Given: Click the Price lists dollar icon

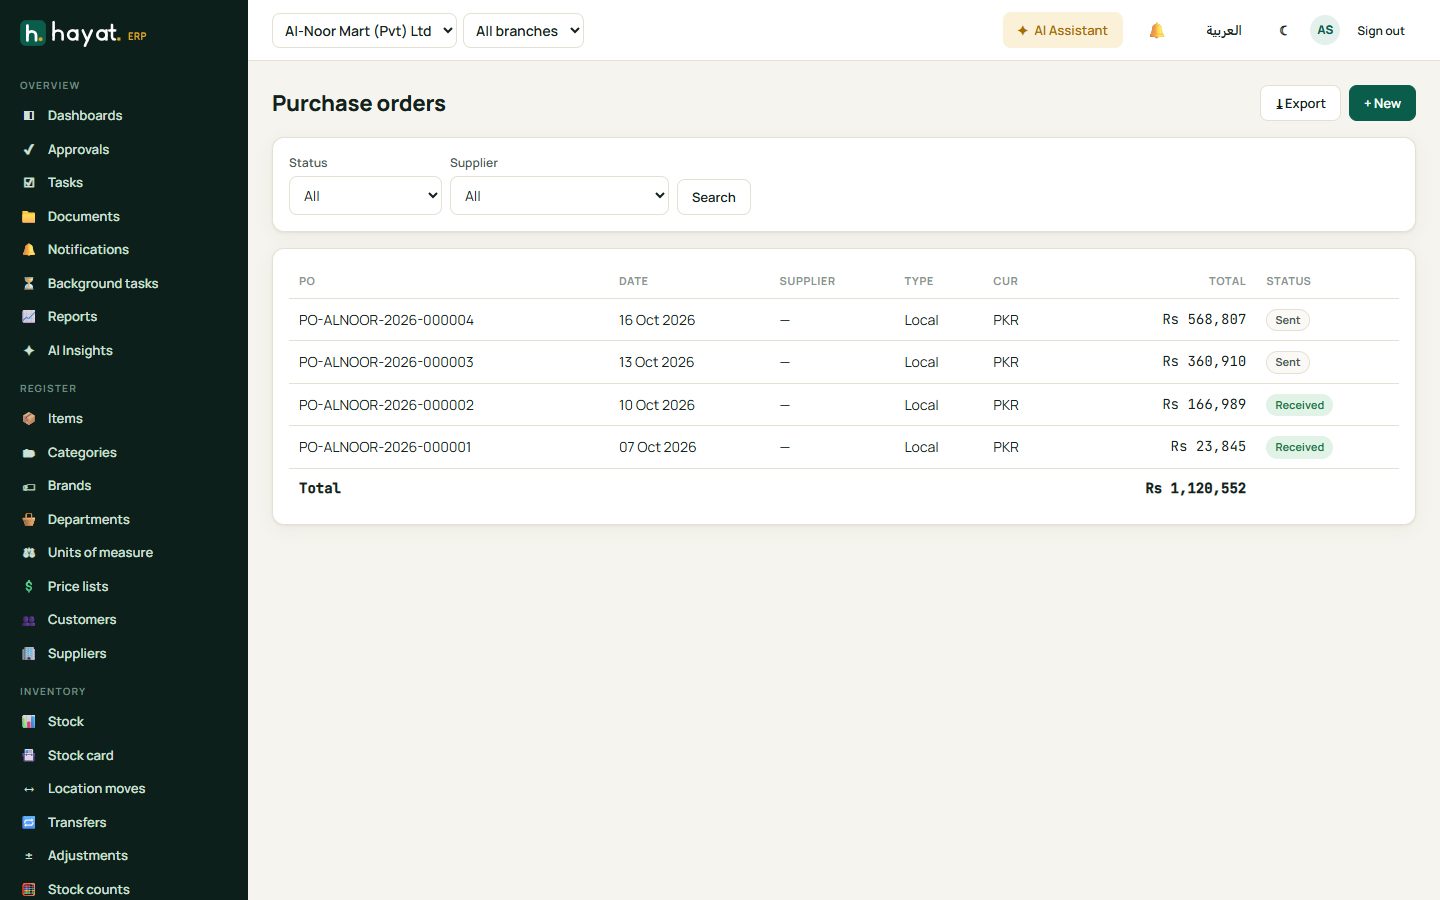Looking at the screenshot, I should [x=29, y=587].
